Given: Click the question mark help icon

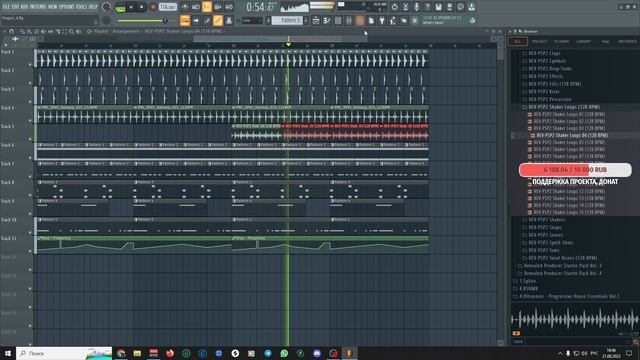Looking at the screenshot, I should point(427,7).
